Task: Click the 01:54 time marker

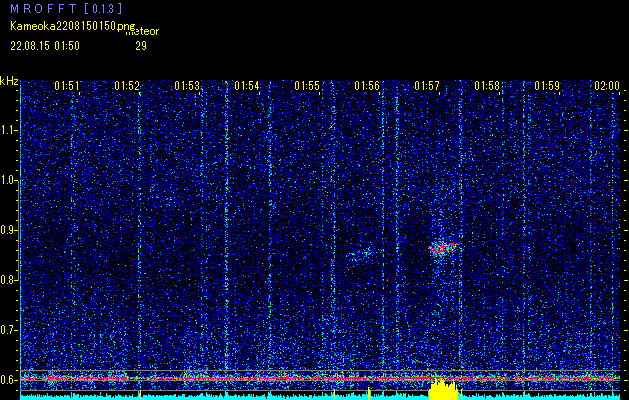Action: pos(247,85)
